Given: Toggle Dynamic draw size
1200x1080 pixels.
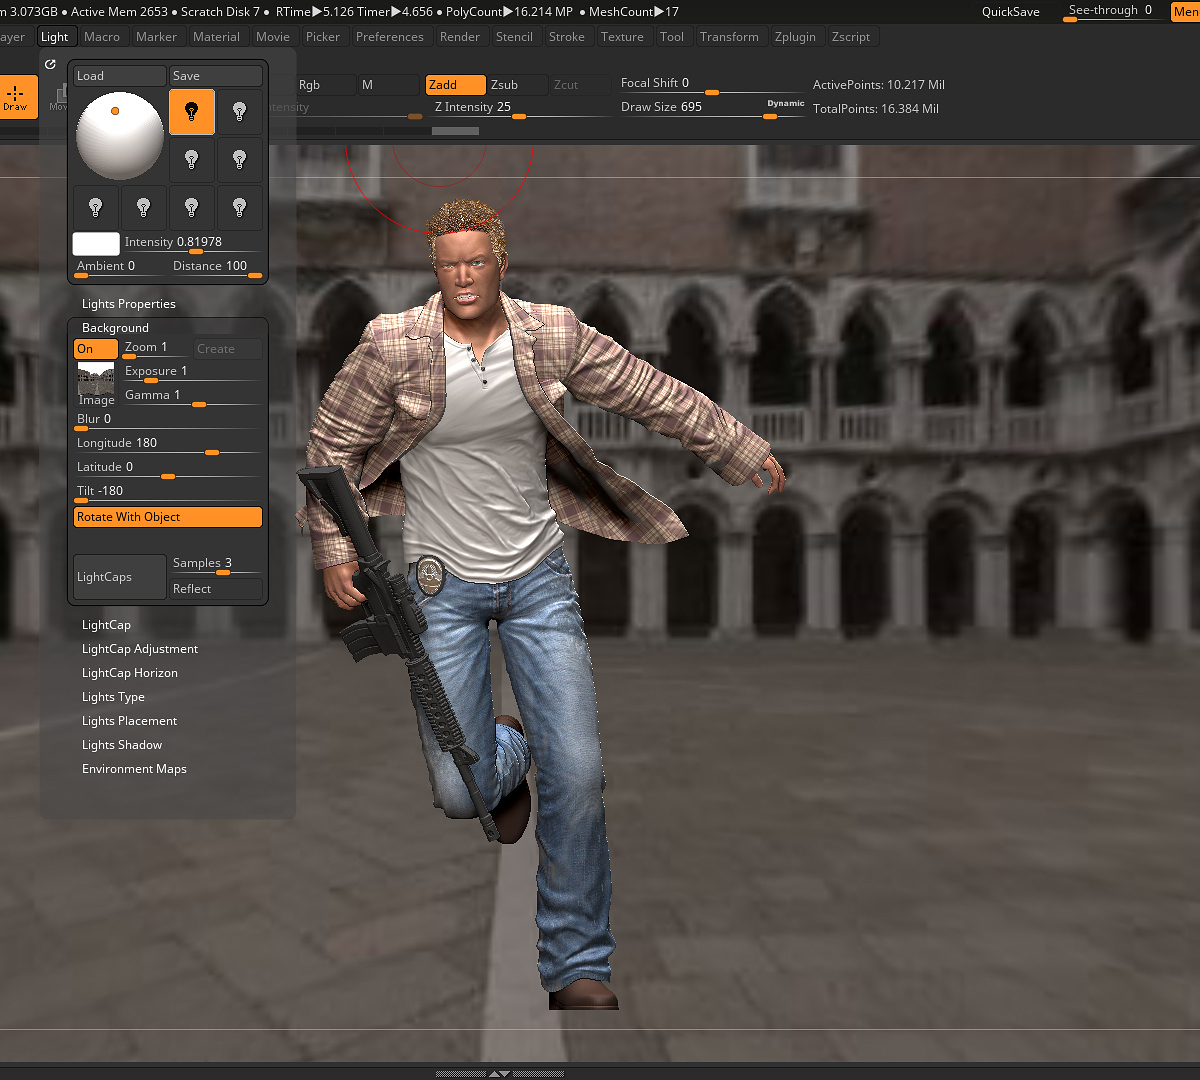Looking at the screenshot, I should (x=786, y=103).
